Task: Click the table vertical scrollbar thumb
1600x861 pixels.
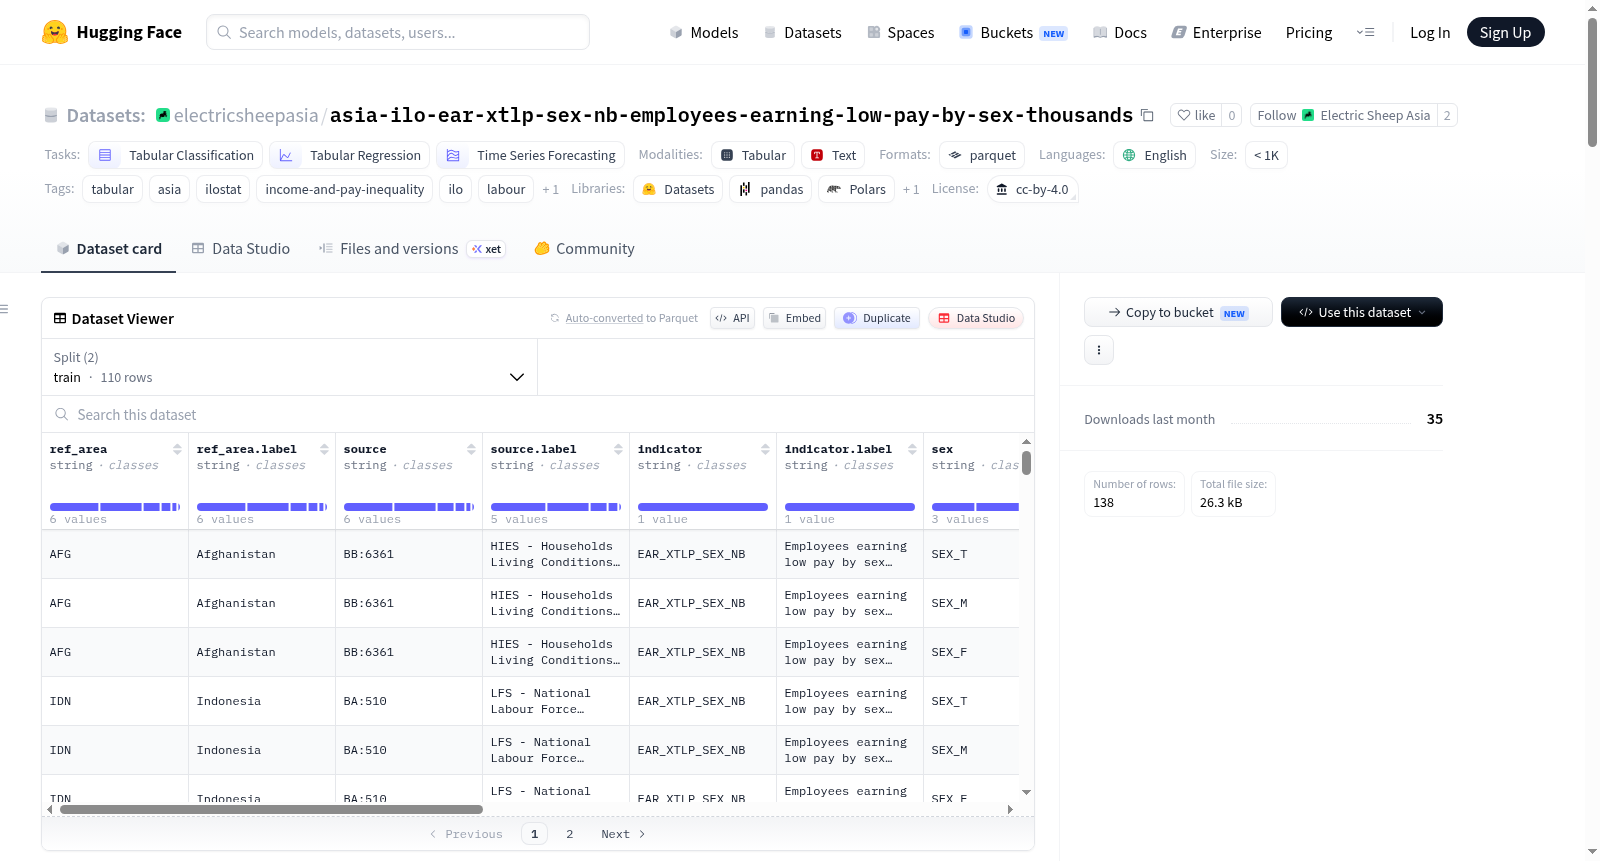Action: click(1026, 463)
